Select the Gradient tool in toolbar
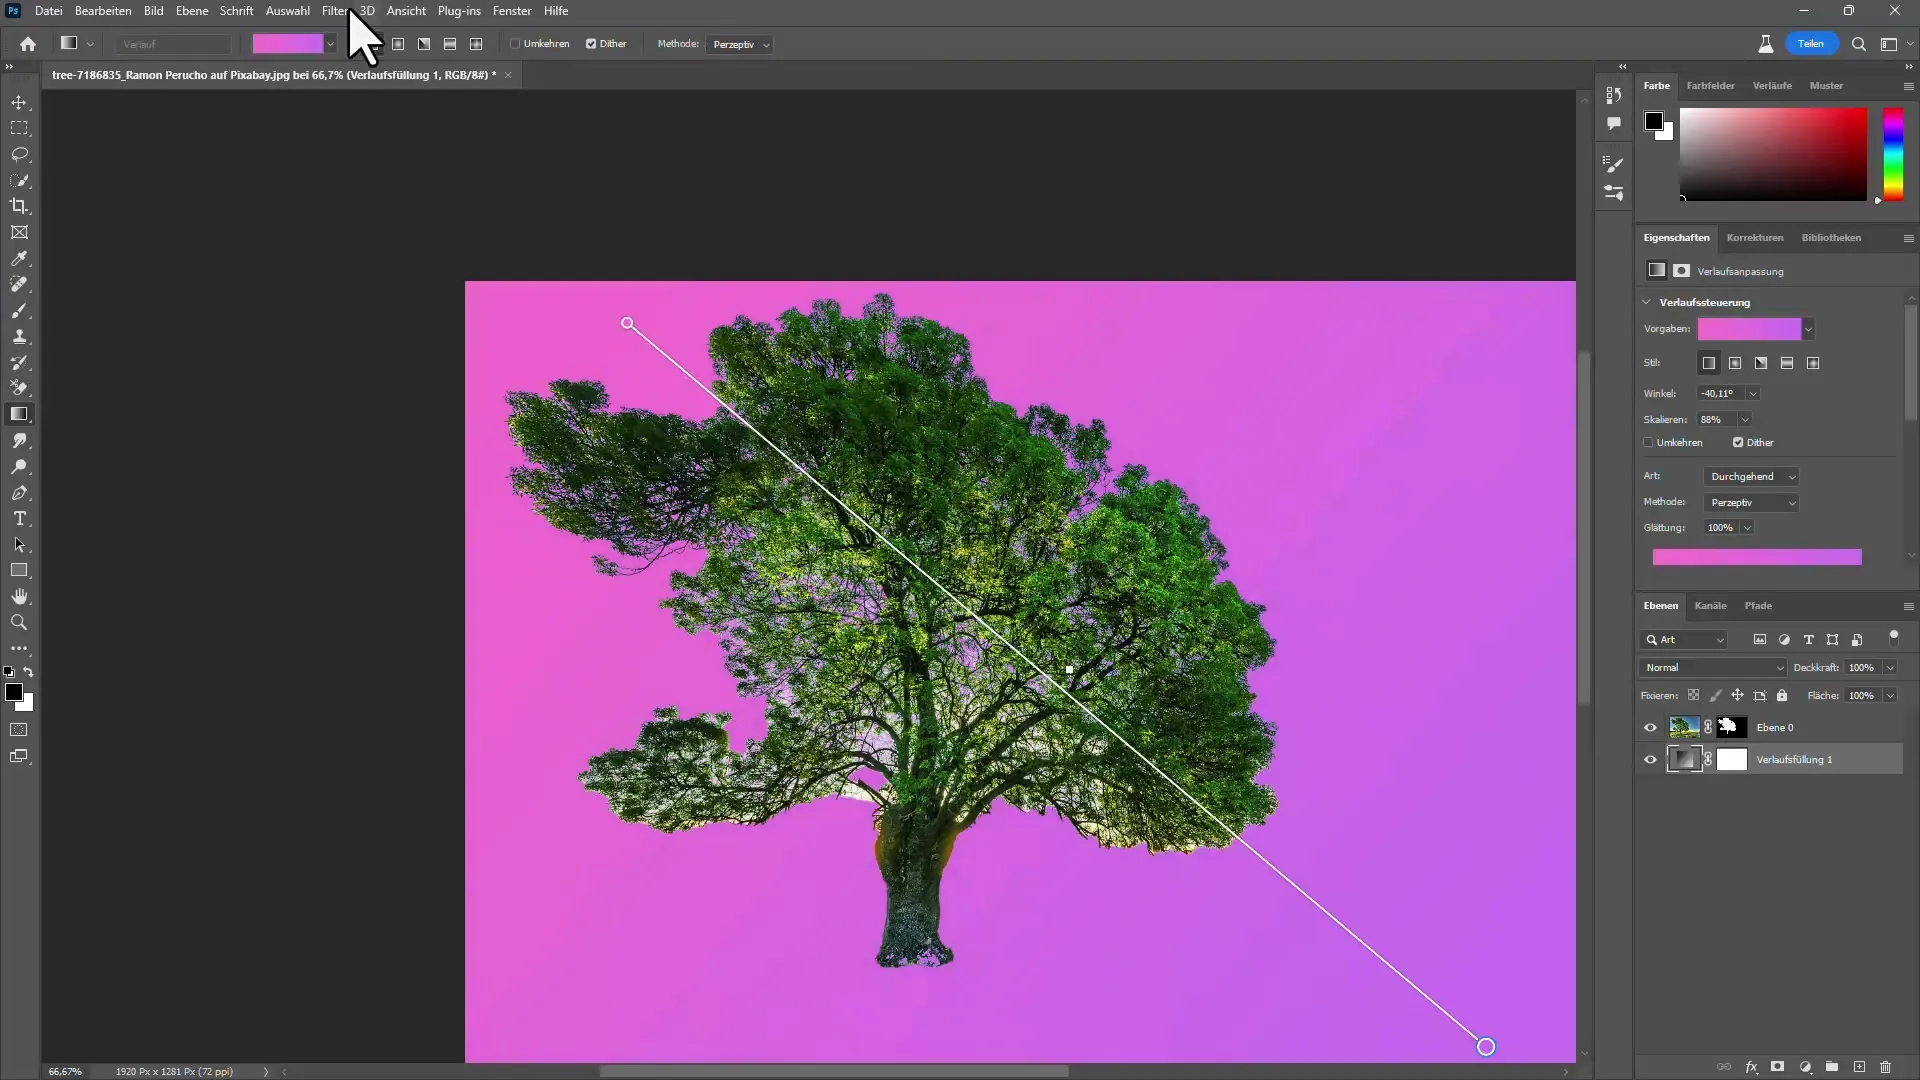The image size is (1920, 1080). point(20,415)
